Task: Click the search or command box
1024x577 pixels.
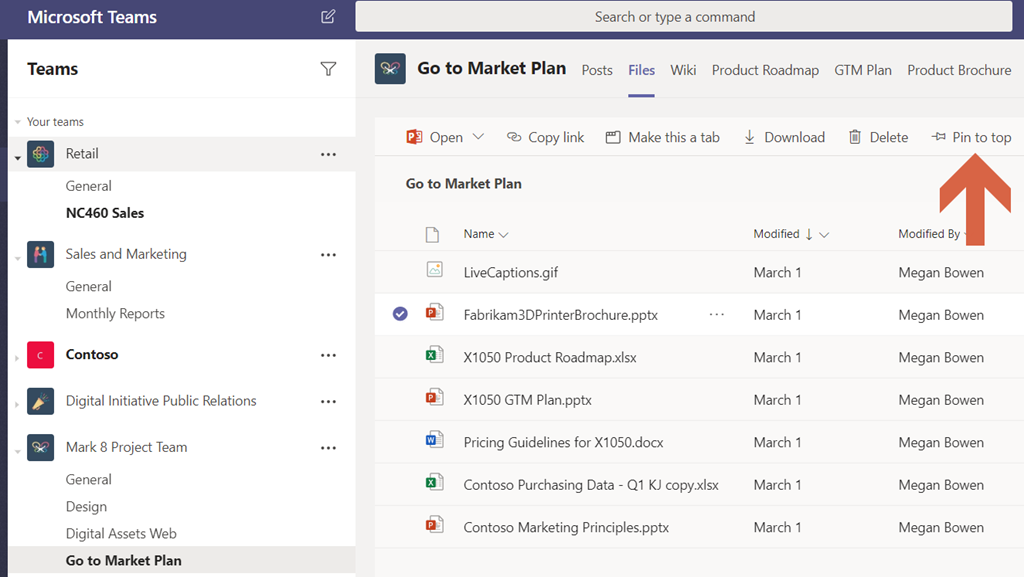Action: click(684, 17)
